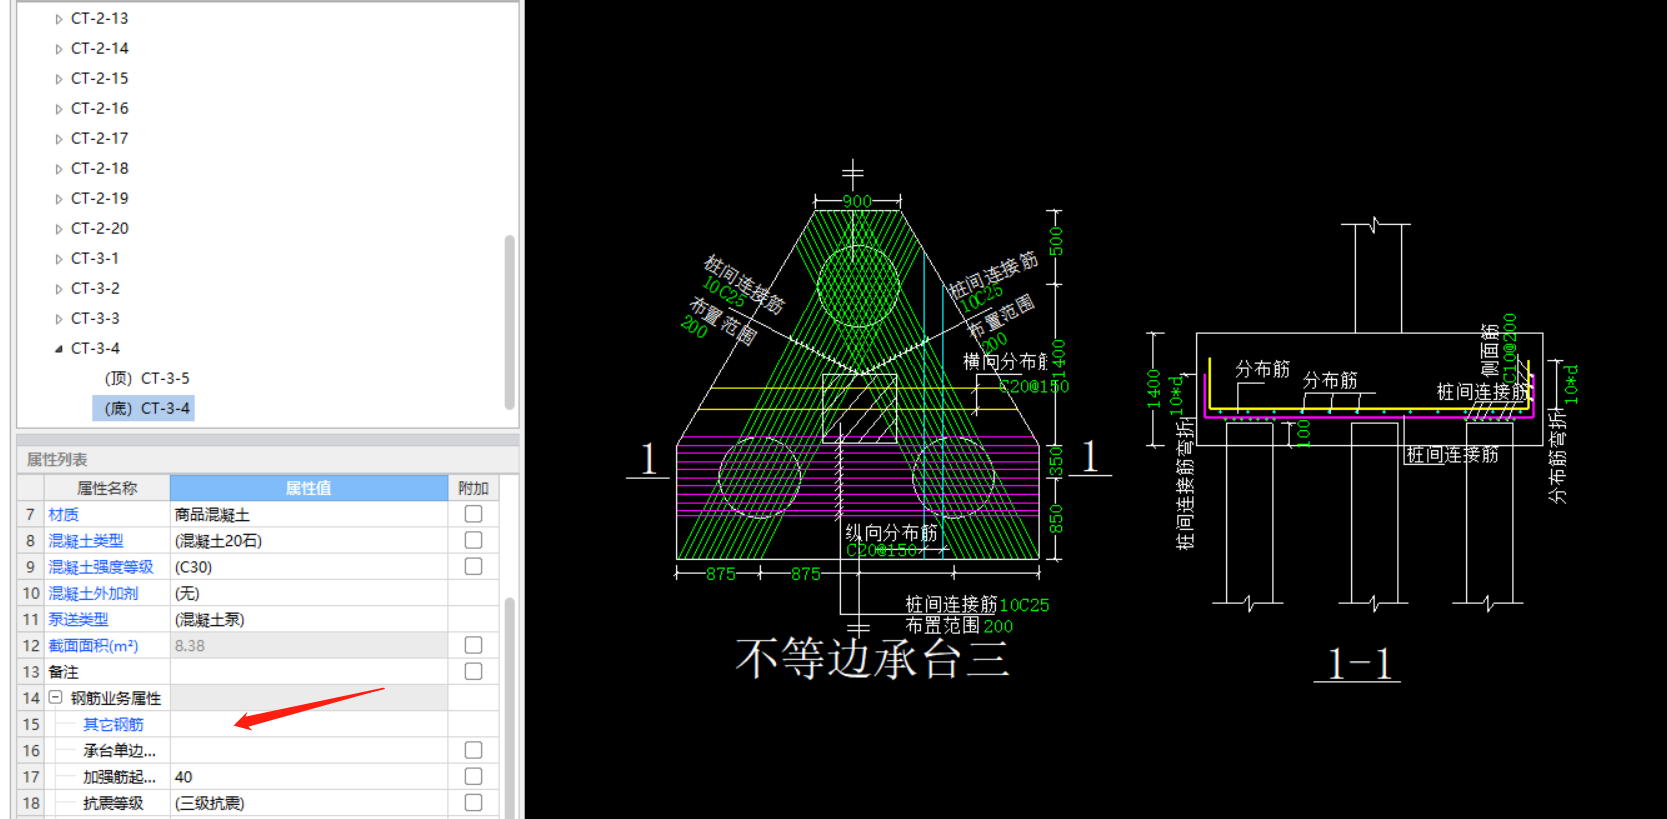Edit the (混凝土泵) value cell
Viewport: 1667px width, 819px height.
[x=309, y=619]
